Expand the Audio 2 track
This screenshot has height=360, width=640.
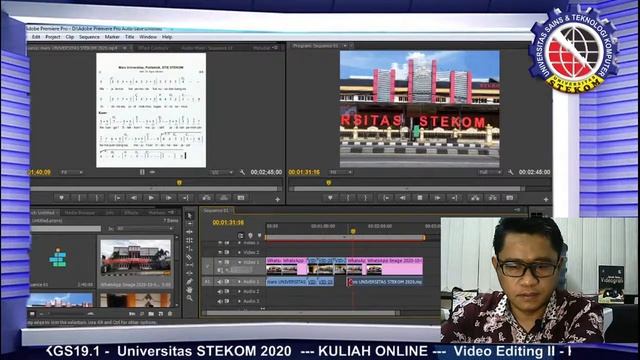click(x=240, y=291)
